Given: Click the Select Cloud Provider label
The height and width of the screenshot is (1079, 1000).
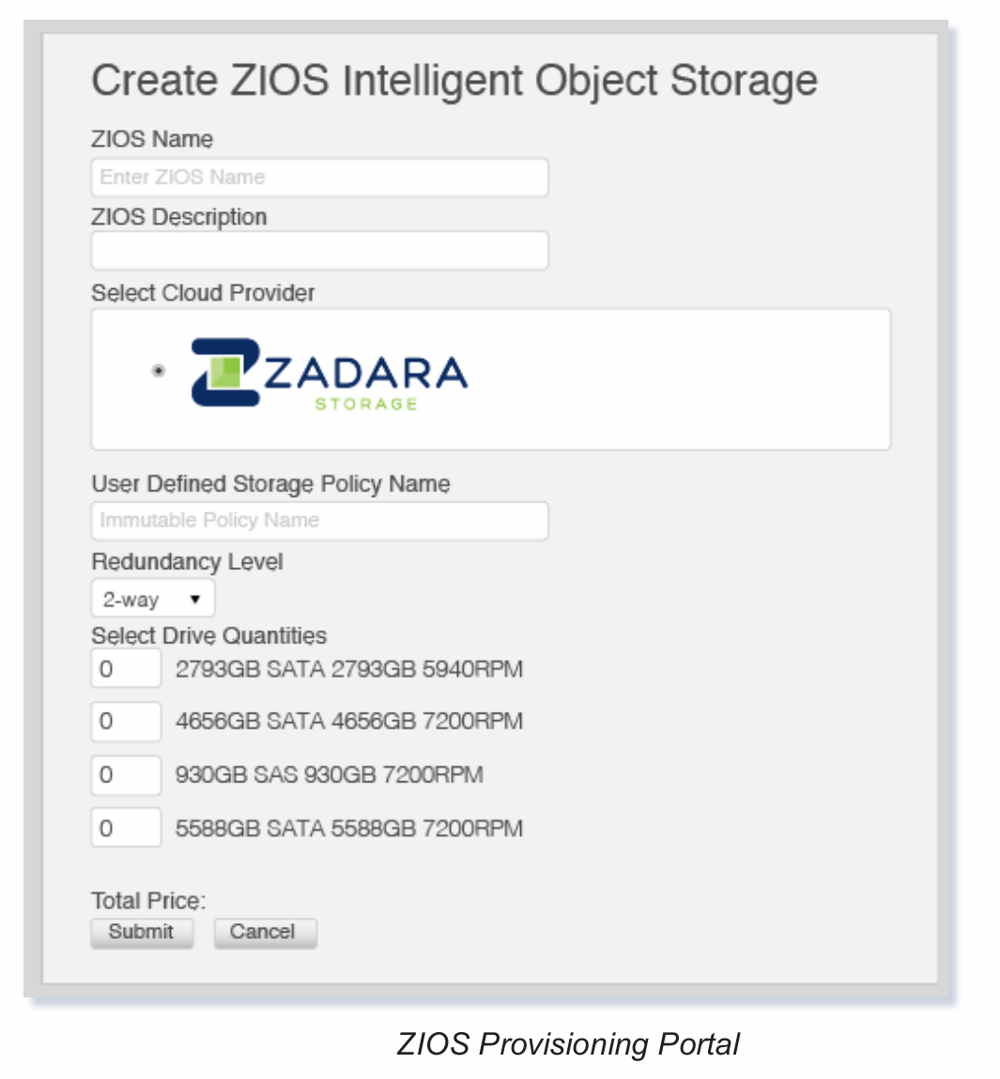Looking at the screenshot, I should 203,293.
